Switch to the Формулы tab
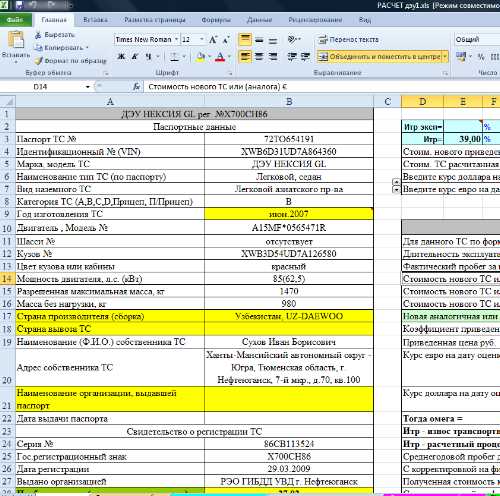 click(216, 20)
